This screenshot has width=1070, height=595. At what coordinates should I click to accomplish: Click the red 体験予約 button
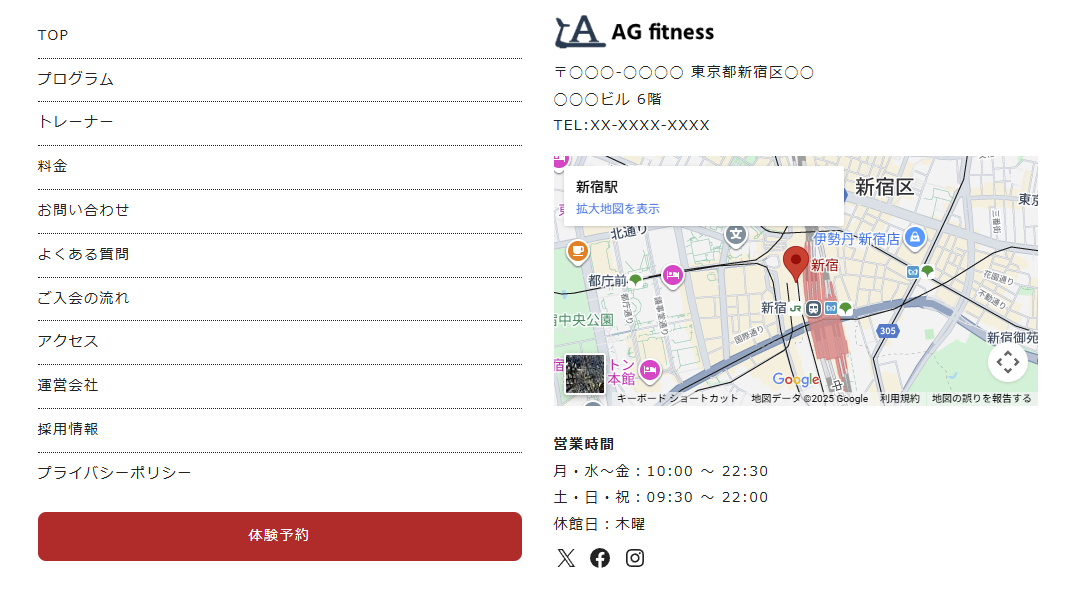click(x=280, y=536)
